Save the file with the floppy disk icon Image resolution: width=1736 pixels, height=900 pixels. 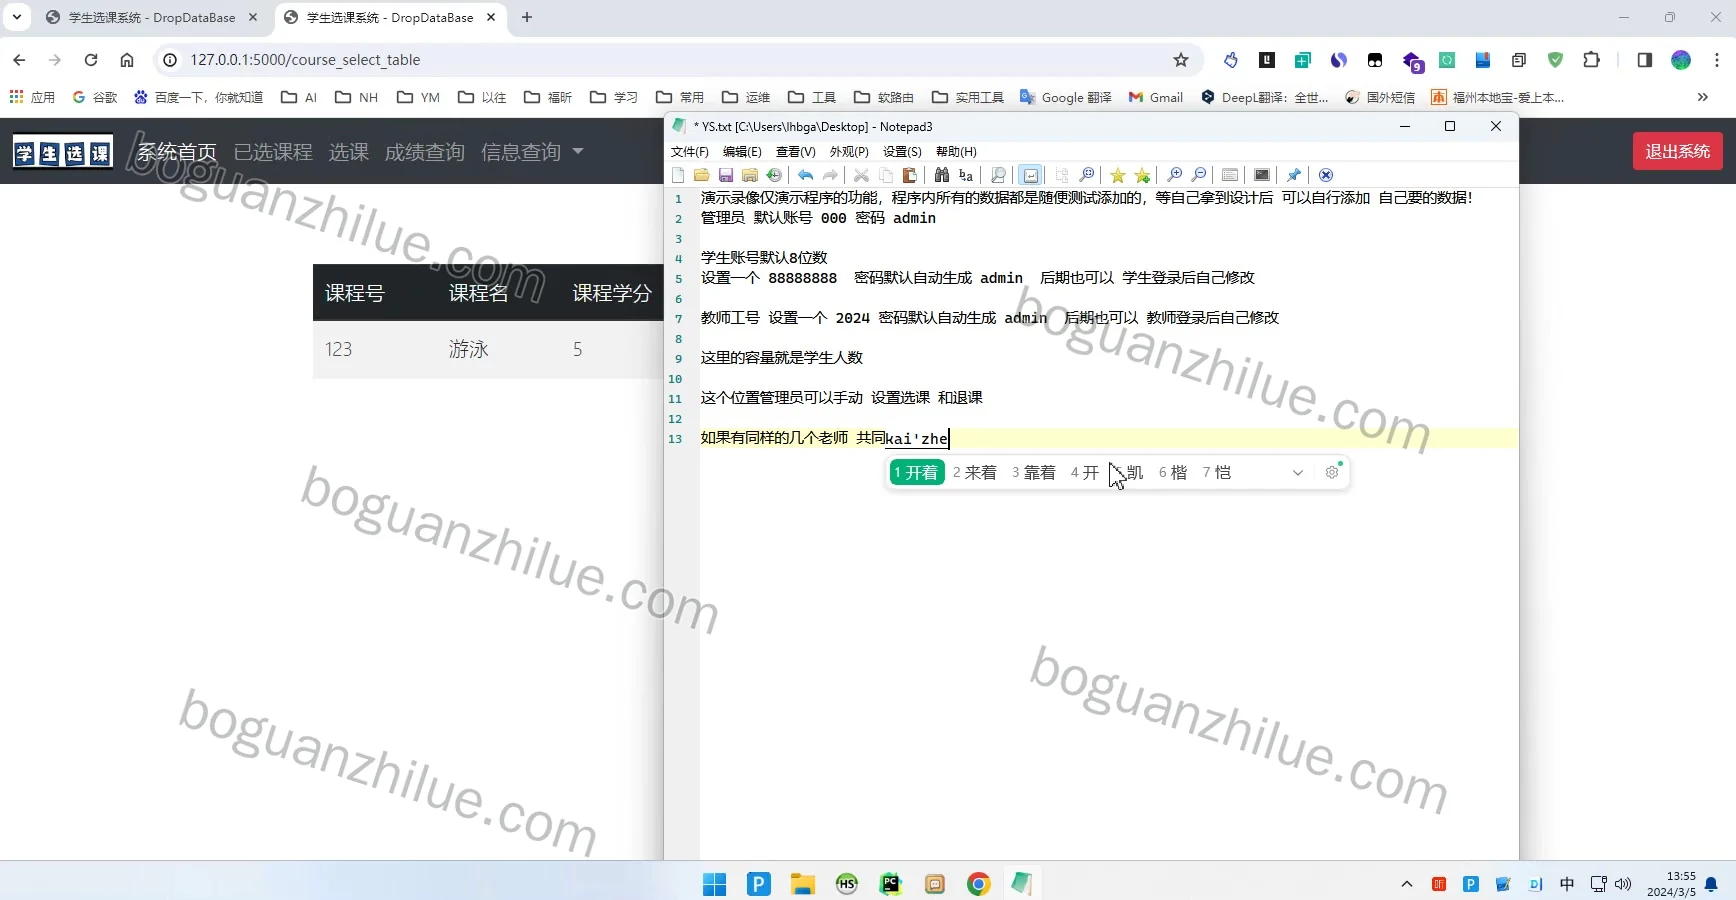click(726, 175)
